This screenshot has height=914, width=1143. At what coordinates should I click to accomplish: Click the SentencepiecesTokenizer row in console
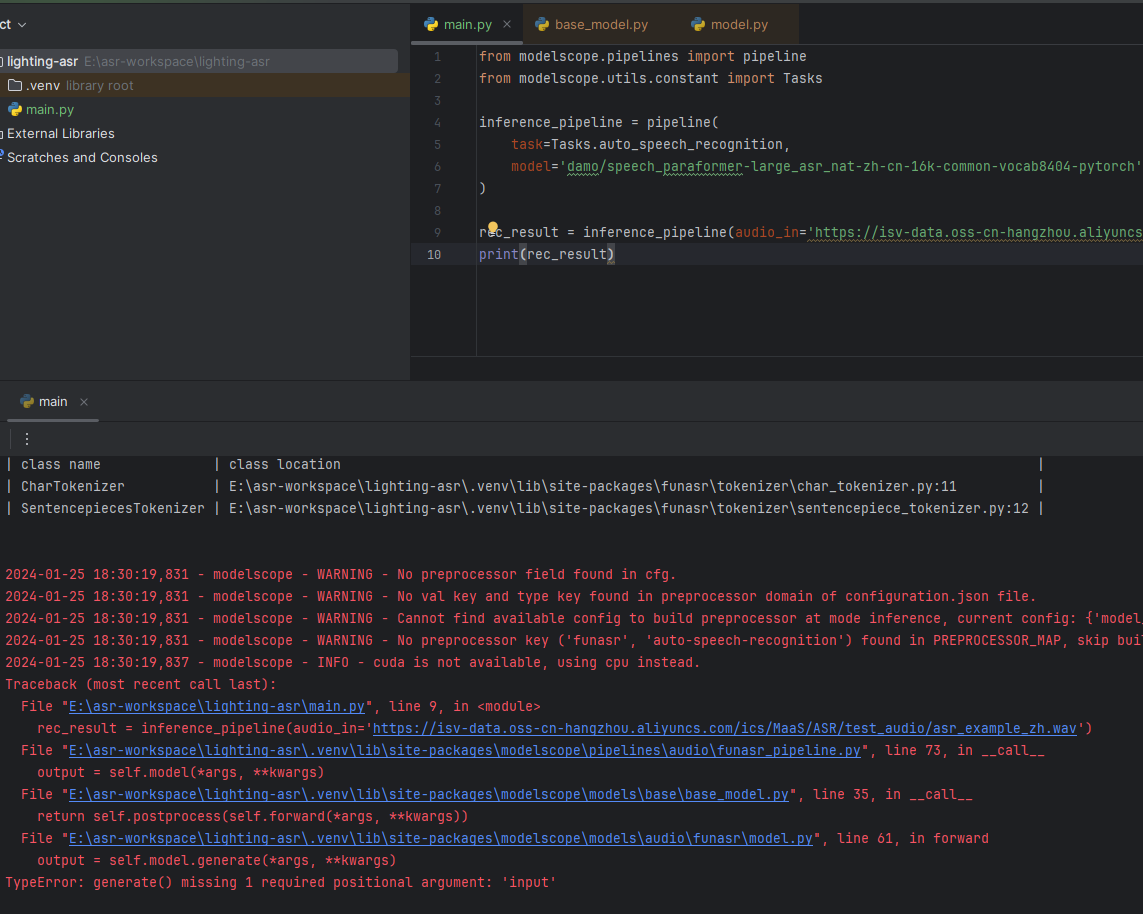524,508
